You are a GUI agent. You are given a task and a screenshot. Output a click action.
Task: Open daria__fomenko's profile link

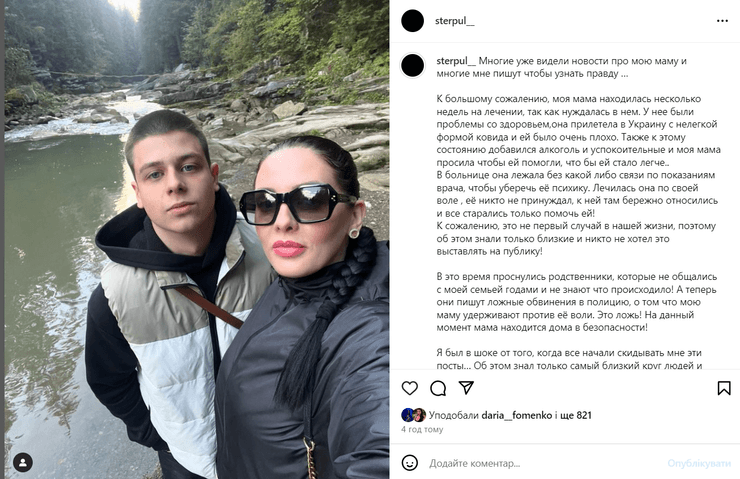[516, 415]
